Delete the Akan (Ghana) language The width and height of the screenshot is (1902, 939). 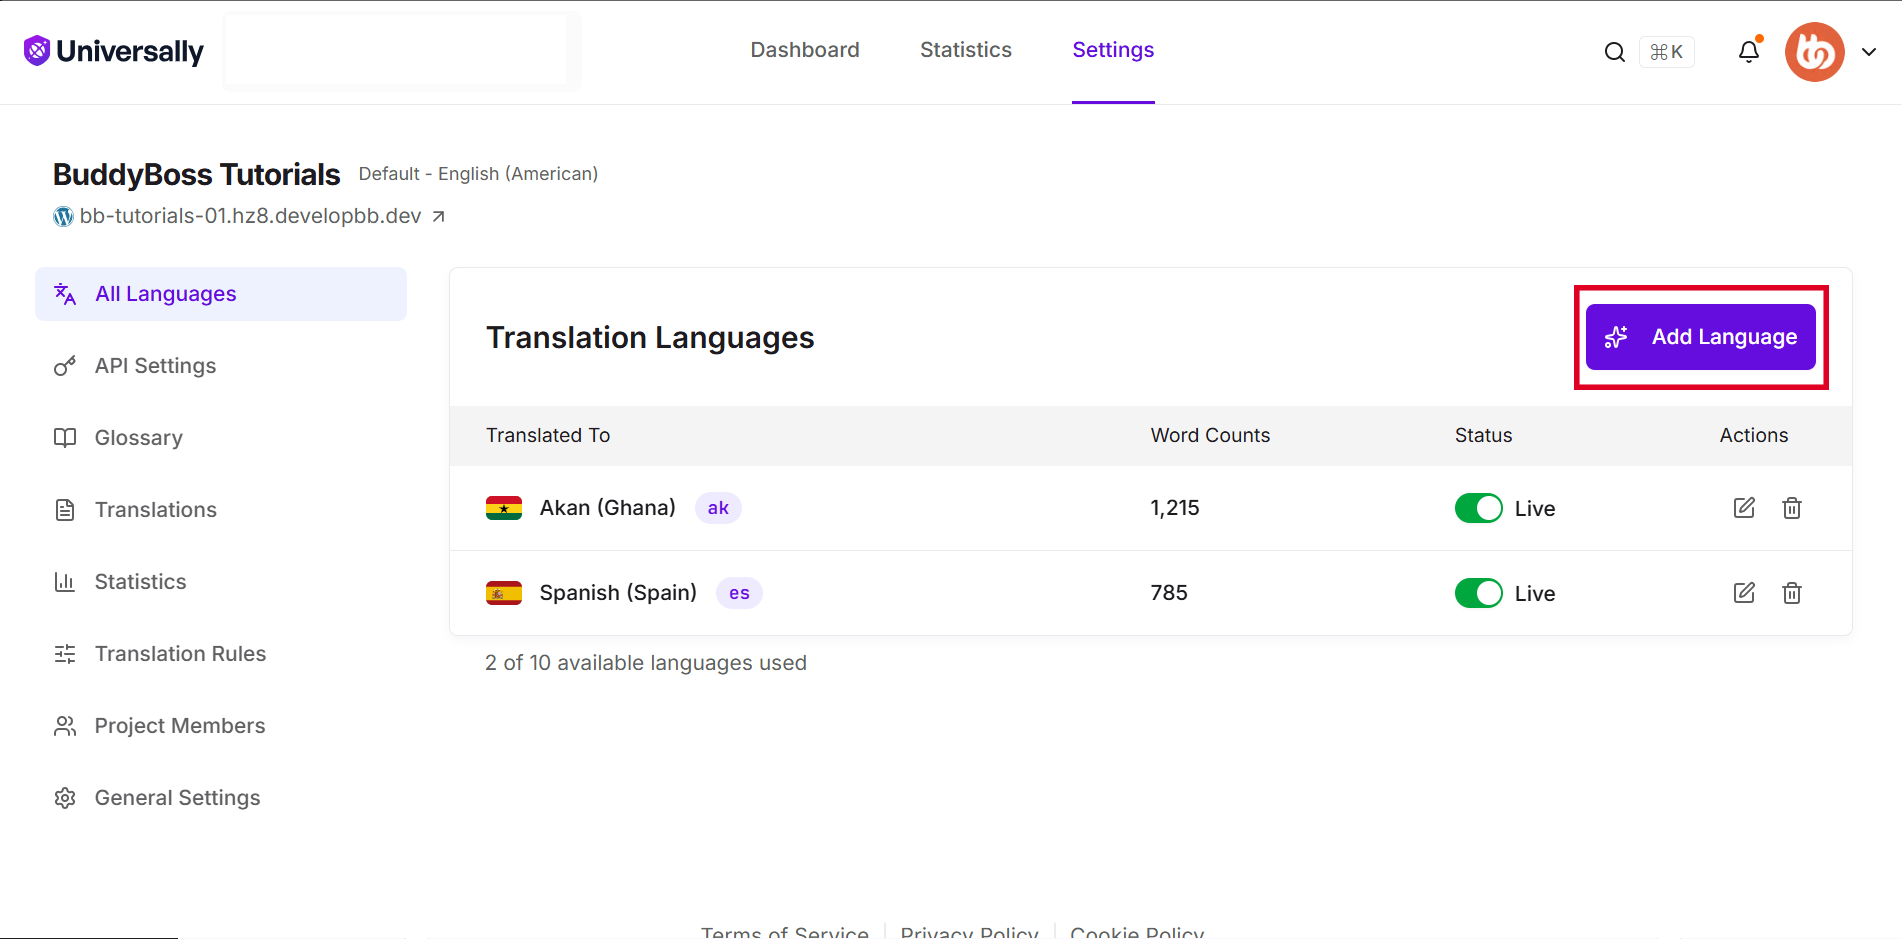(x=1792, y=508)
